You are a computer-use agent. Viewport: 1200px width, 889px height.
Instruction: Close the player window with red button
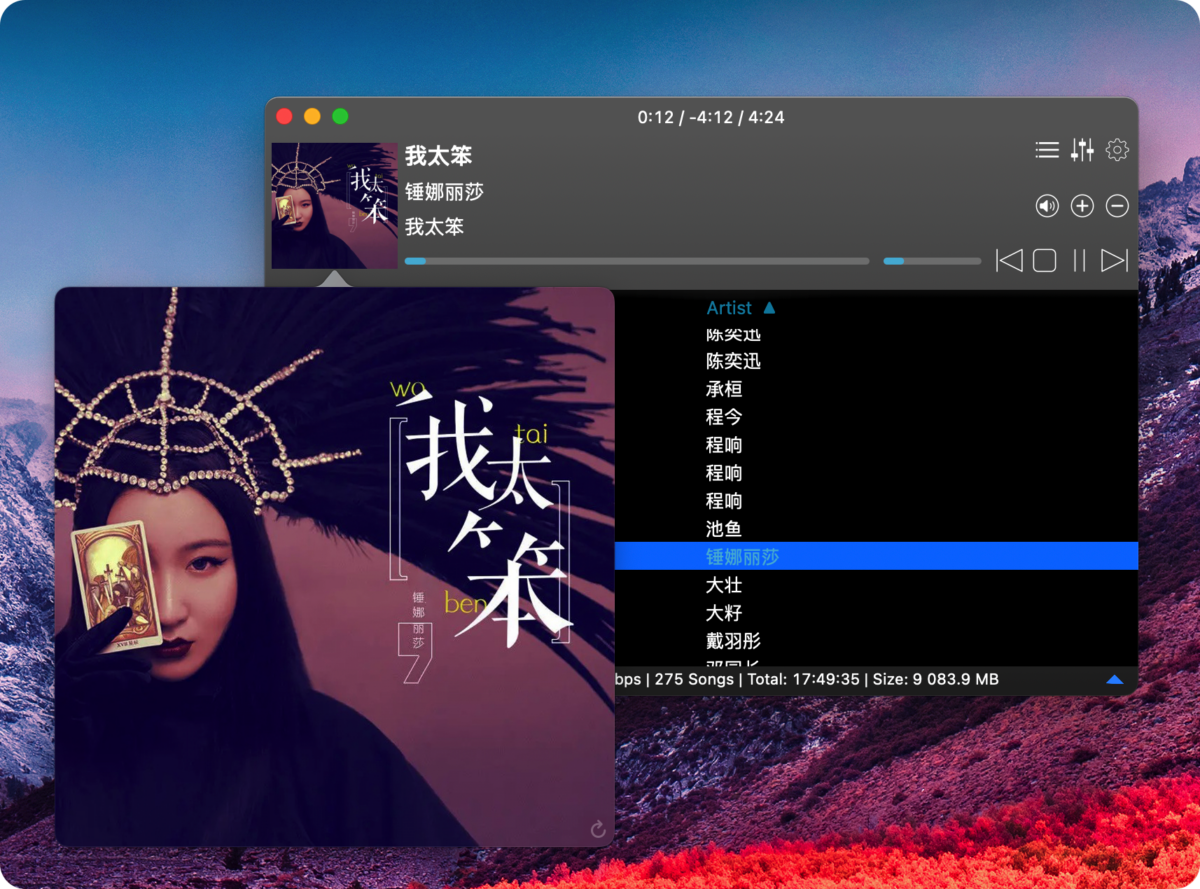click(284, 116)
